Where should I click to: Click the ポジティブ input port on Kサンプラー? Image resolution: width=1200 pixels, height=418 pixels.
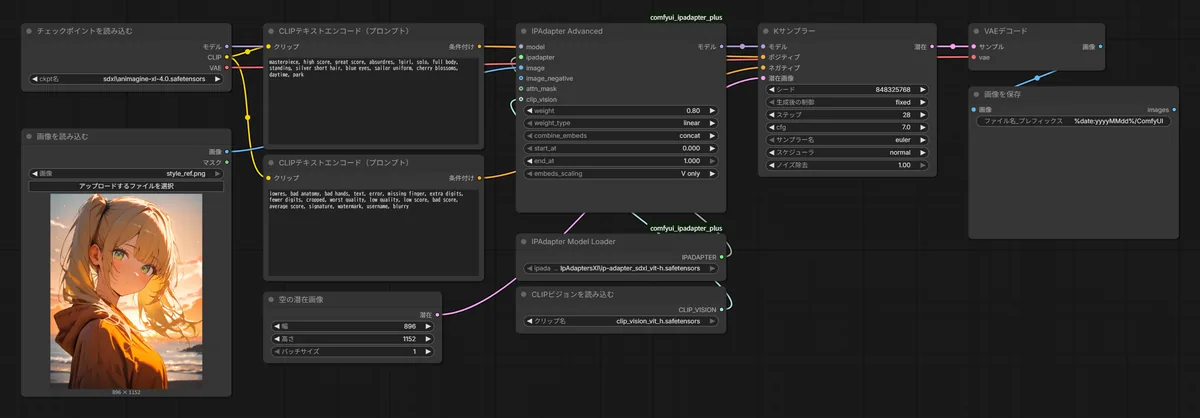pyautogui.click(x=762, y=57)
